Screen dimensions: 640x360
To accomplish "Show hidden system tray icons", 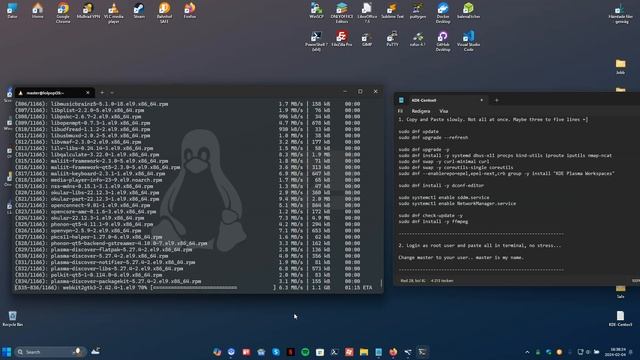I will (x=527, y=352).
